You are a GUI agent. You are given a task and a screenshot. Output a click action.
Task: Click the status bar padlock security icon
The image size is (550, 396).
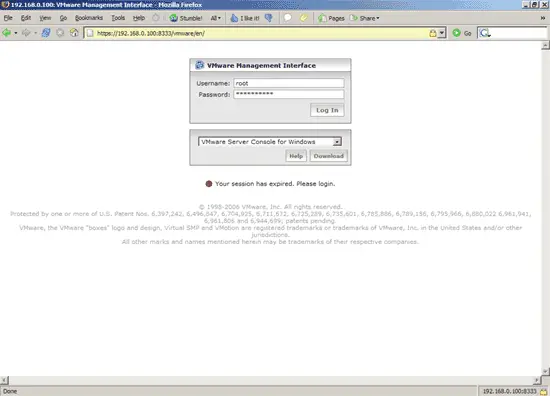point(544,391)
